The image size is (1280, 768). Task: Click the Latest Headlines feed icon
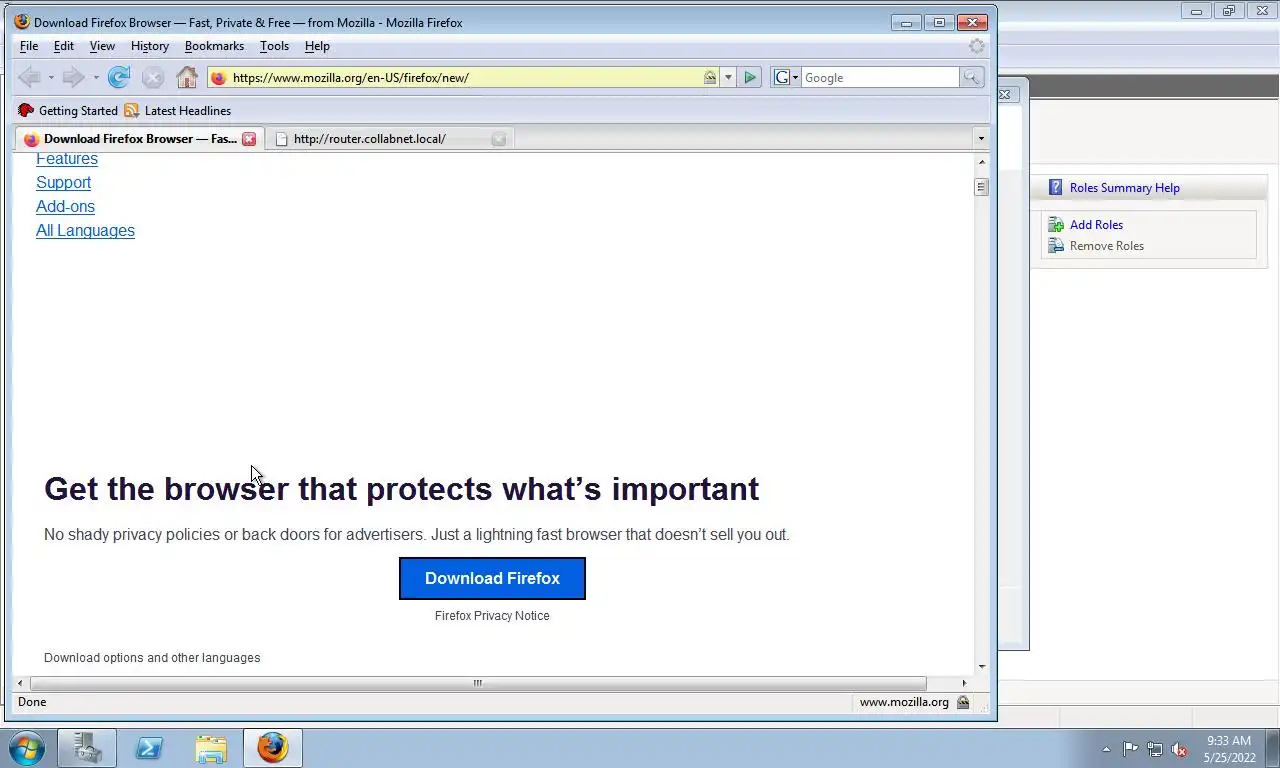tap(132, 110)
